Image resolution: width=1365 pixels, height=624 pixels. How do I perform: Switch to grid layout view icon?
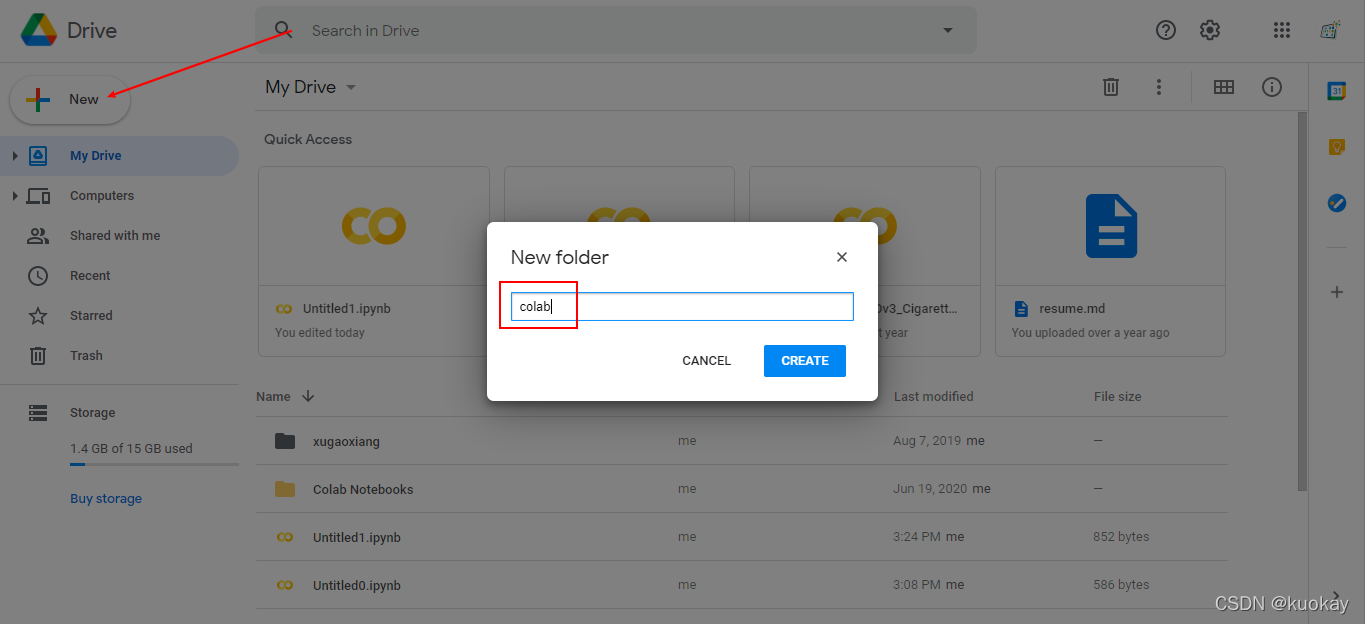tap(1223, 87)
